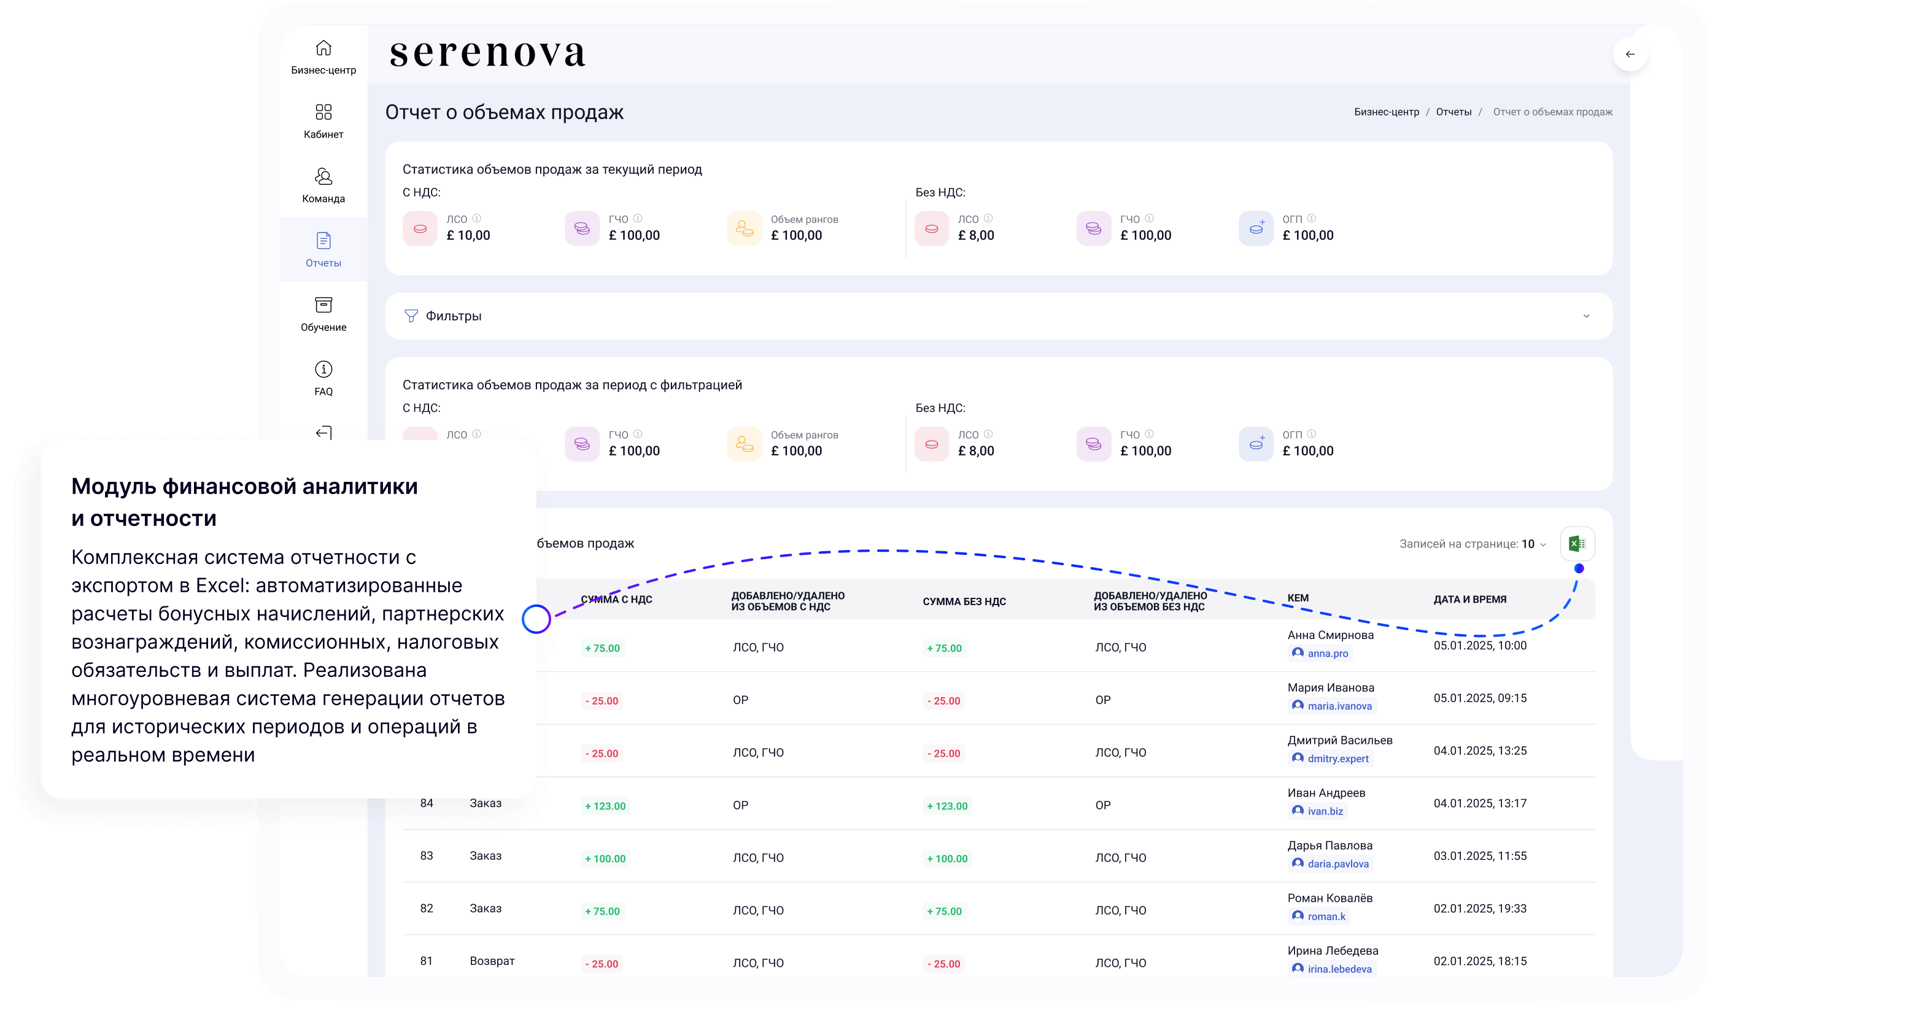
Task: Click the date 04.01.2025, 13:17
Action: (x=1480, y=803)
